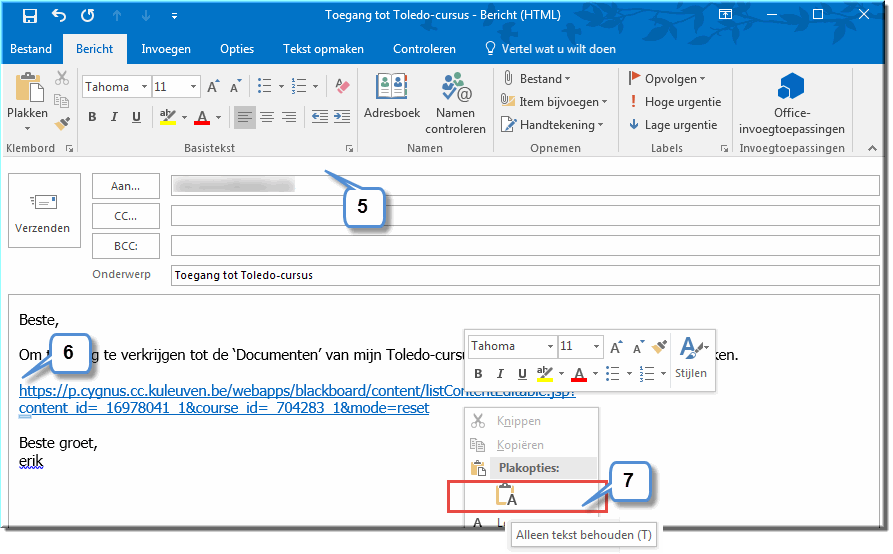Viewport: 893px width, 554px height.
Task: Toggle align right in ribbon
Action: click(289, 117)
